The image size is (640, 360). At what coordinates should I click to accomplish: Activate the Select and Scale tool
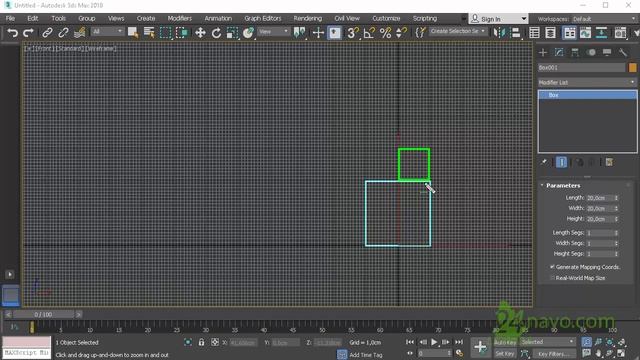click(x=232, y=33)
